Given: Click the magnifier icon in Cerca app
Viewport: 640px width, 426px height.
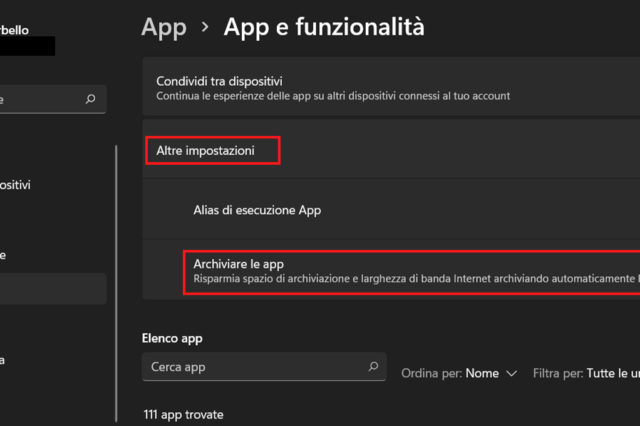Looking at the screenshot, I should [x=374, y=367].
